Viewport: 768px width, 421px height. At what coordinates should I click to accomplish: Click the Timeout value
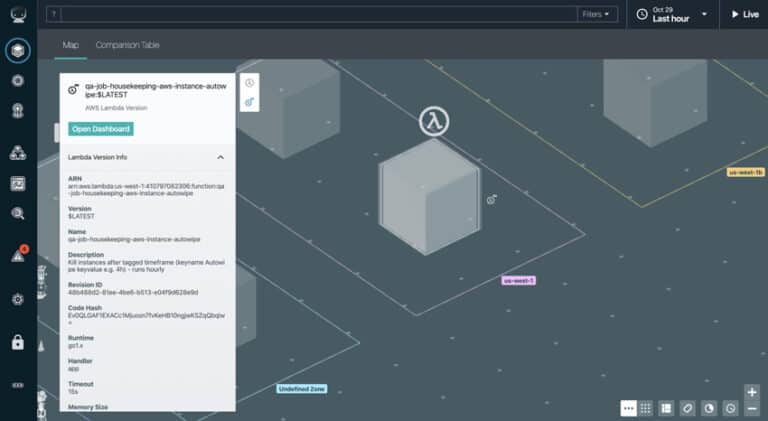point(73,392)
